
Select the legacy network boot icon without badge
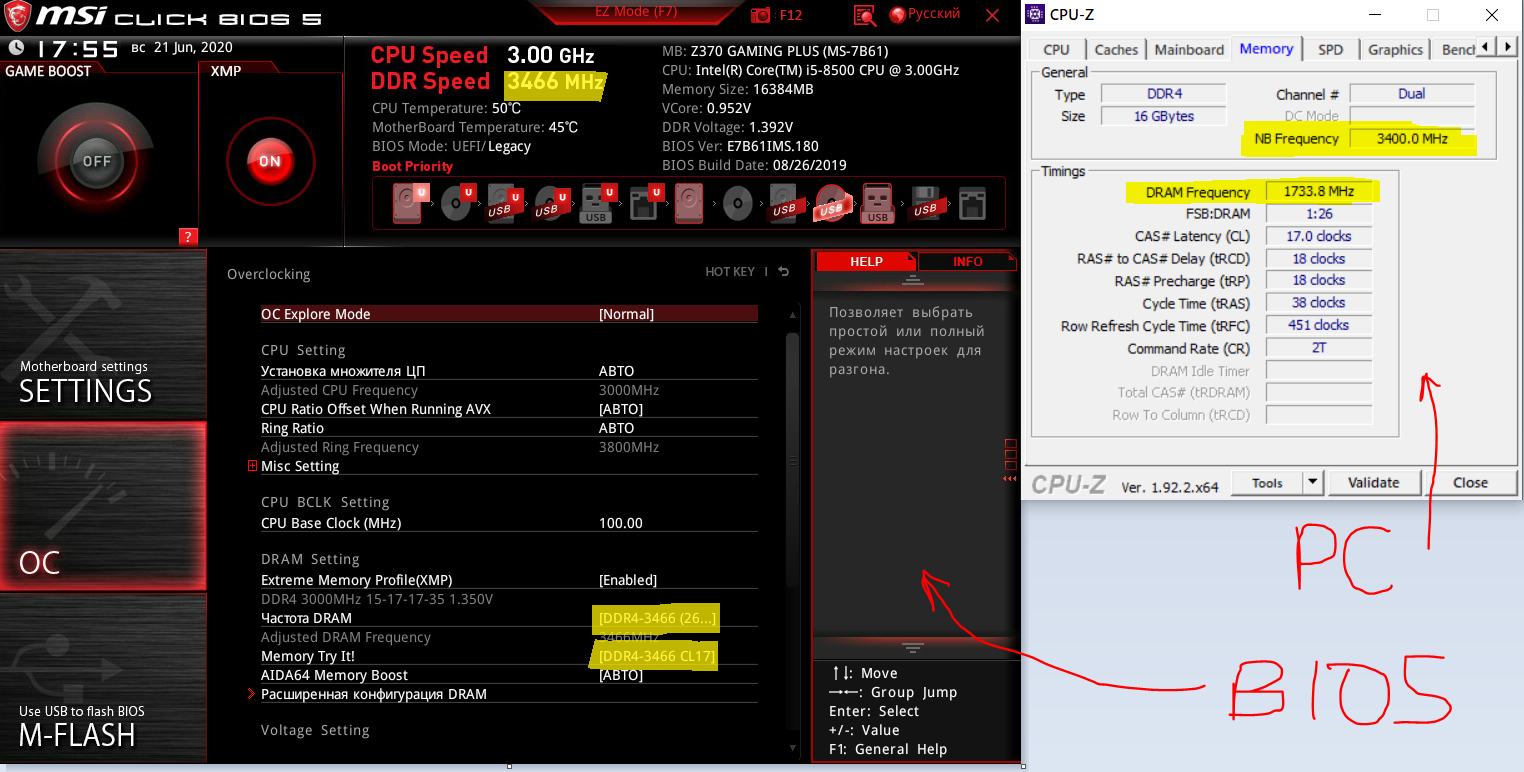tap(972, 203)
